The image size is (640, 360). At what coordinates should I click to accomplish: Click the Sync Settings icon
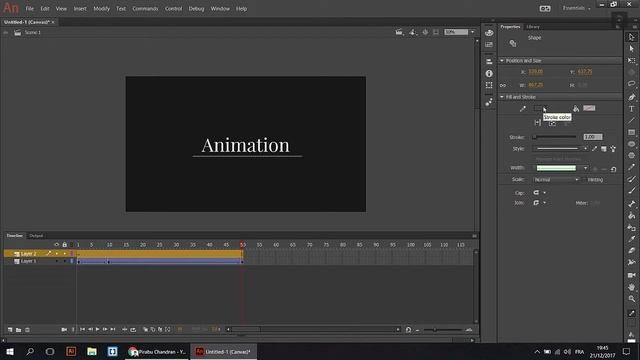click(x=545, y=8)
